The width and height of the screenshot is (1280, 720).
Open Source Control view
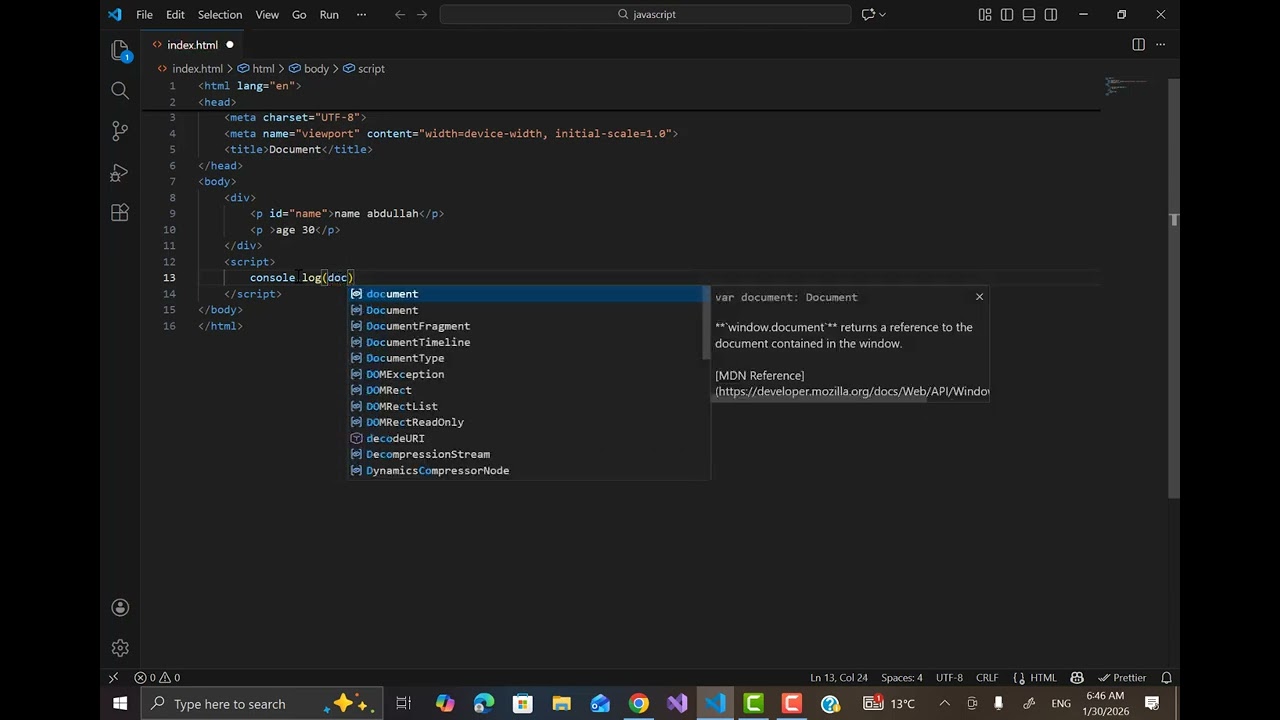(x=120, y=131)
